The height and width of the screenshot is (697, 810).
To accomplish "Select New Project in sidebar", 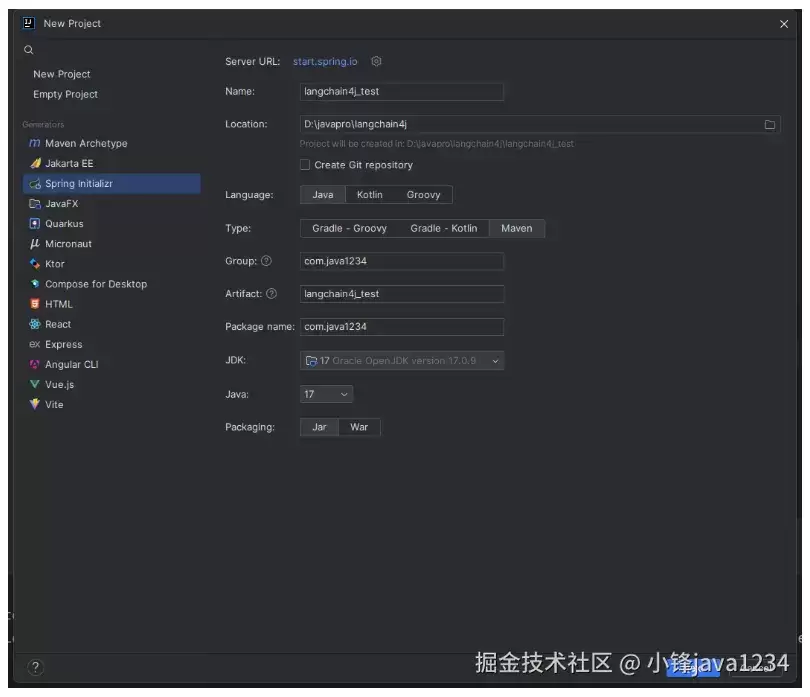I will pyautogui.click(x=61, y=74).
